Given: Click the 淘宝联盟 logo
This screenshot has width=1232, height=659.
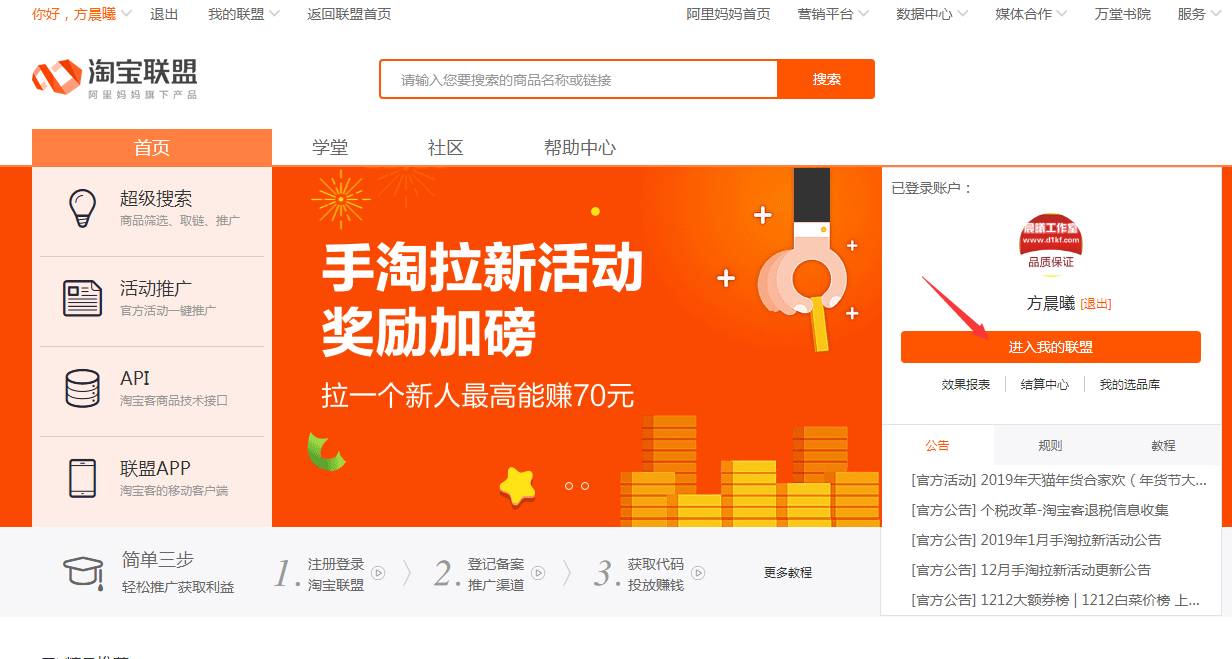Looking at the screenshot, I should [x=115, y=78].
